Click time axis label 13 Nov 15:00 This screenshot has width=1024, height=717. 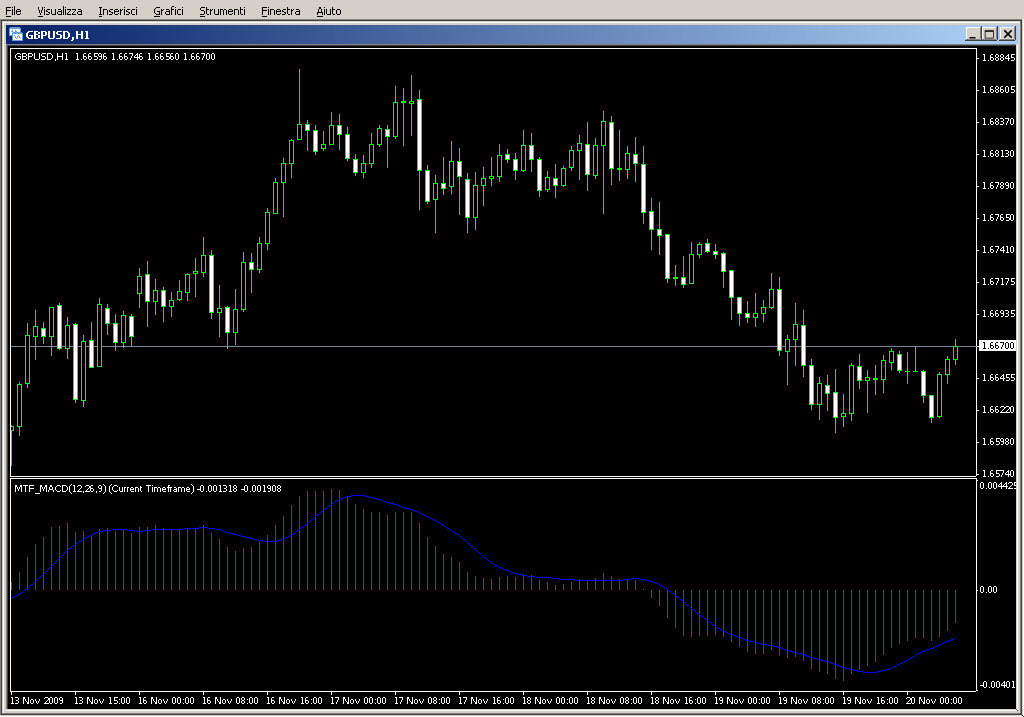102,701
